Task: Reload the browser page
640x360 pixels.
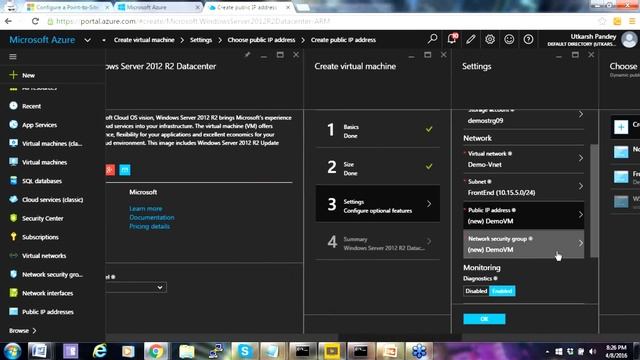Action: tap(35, 21)
